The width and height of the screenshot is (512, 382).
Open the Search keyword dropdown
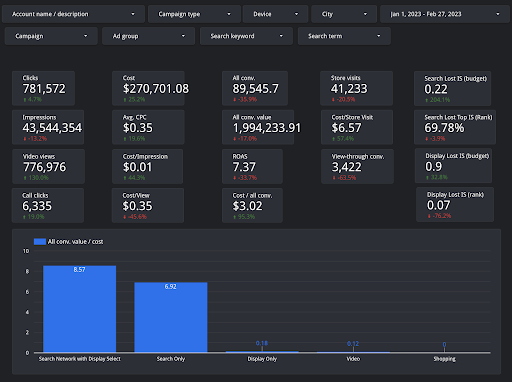pyautogui.click(x=246, y=36)
